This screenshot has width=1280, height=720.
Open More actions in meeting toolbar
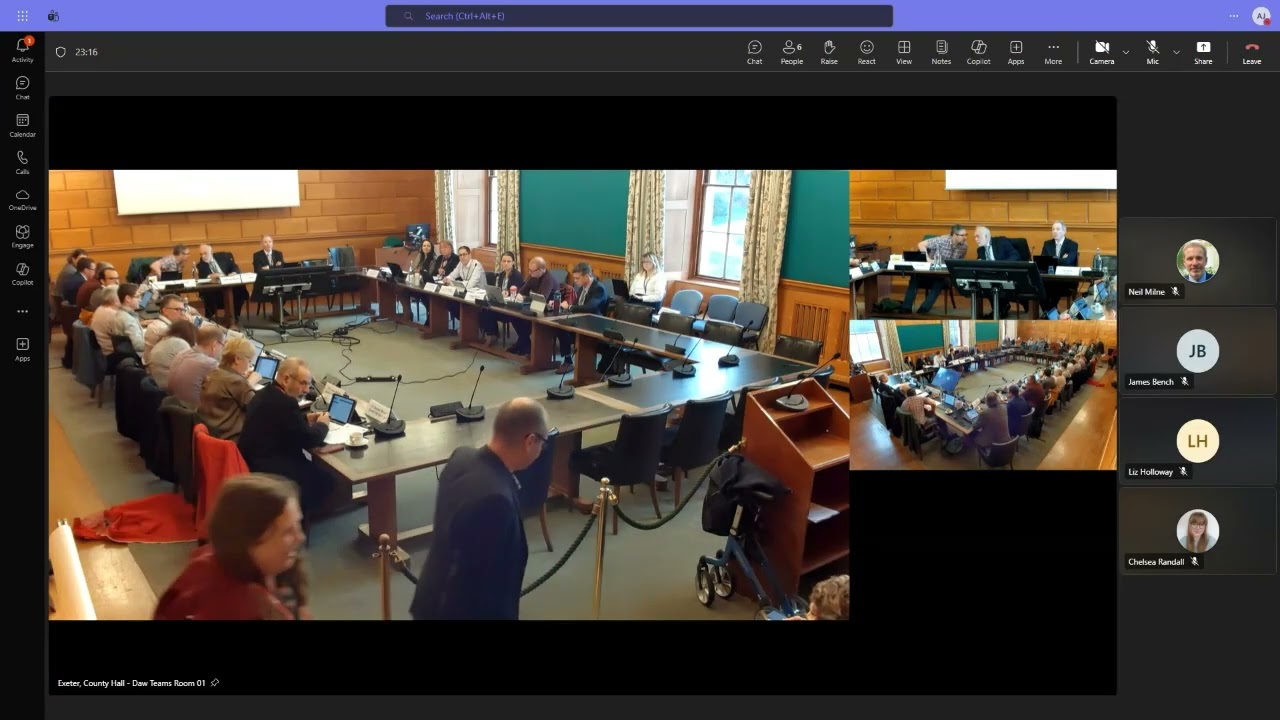(x=1053, y=52)
